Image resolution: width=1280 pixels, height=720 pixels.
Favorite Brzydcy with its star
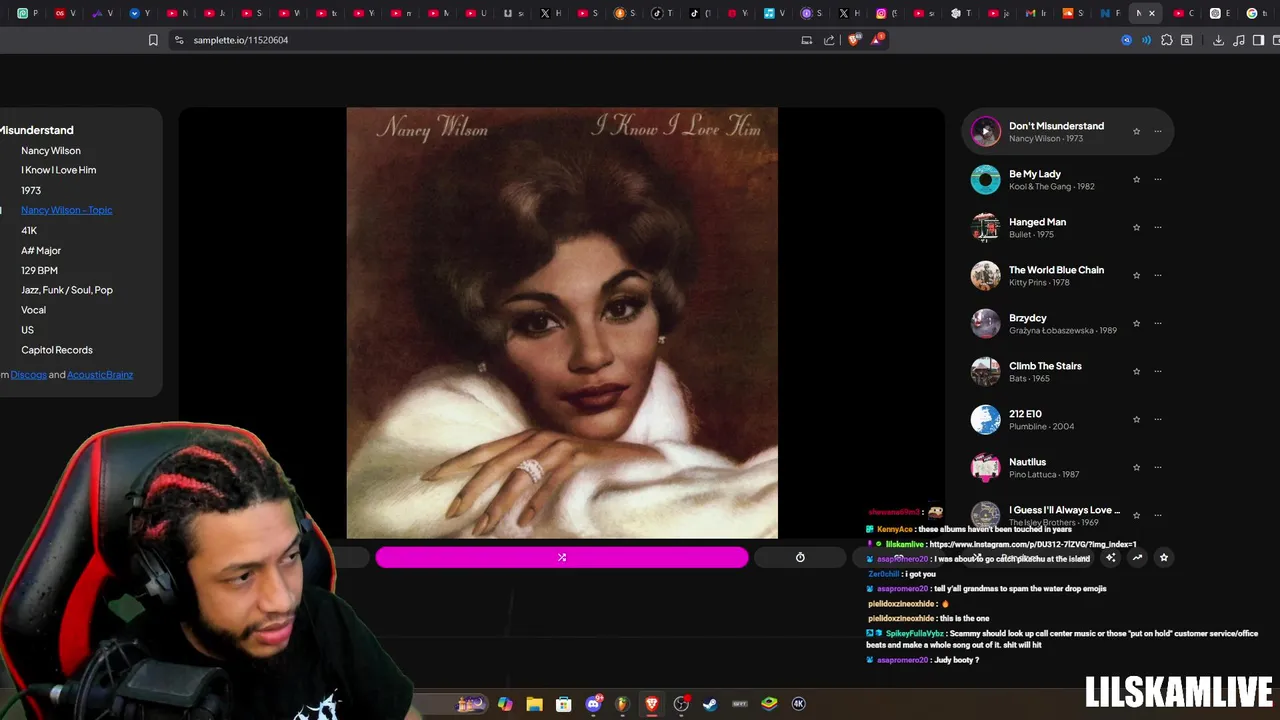[x=1136, y=323]
